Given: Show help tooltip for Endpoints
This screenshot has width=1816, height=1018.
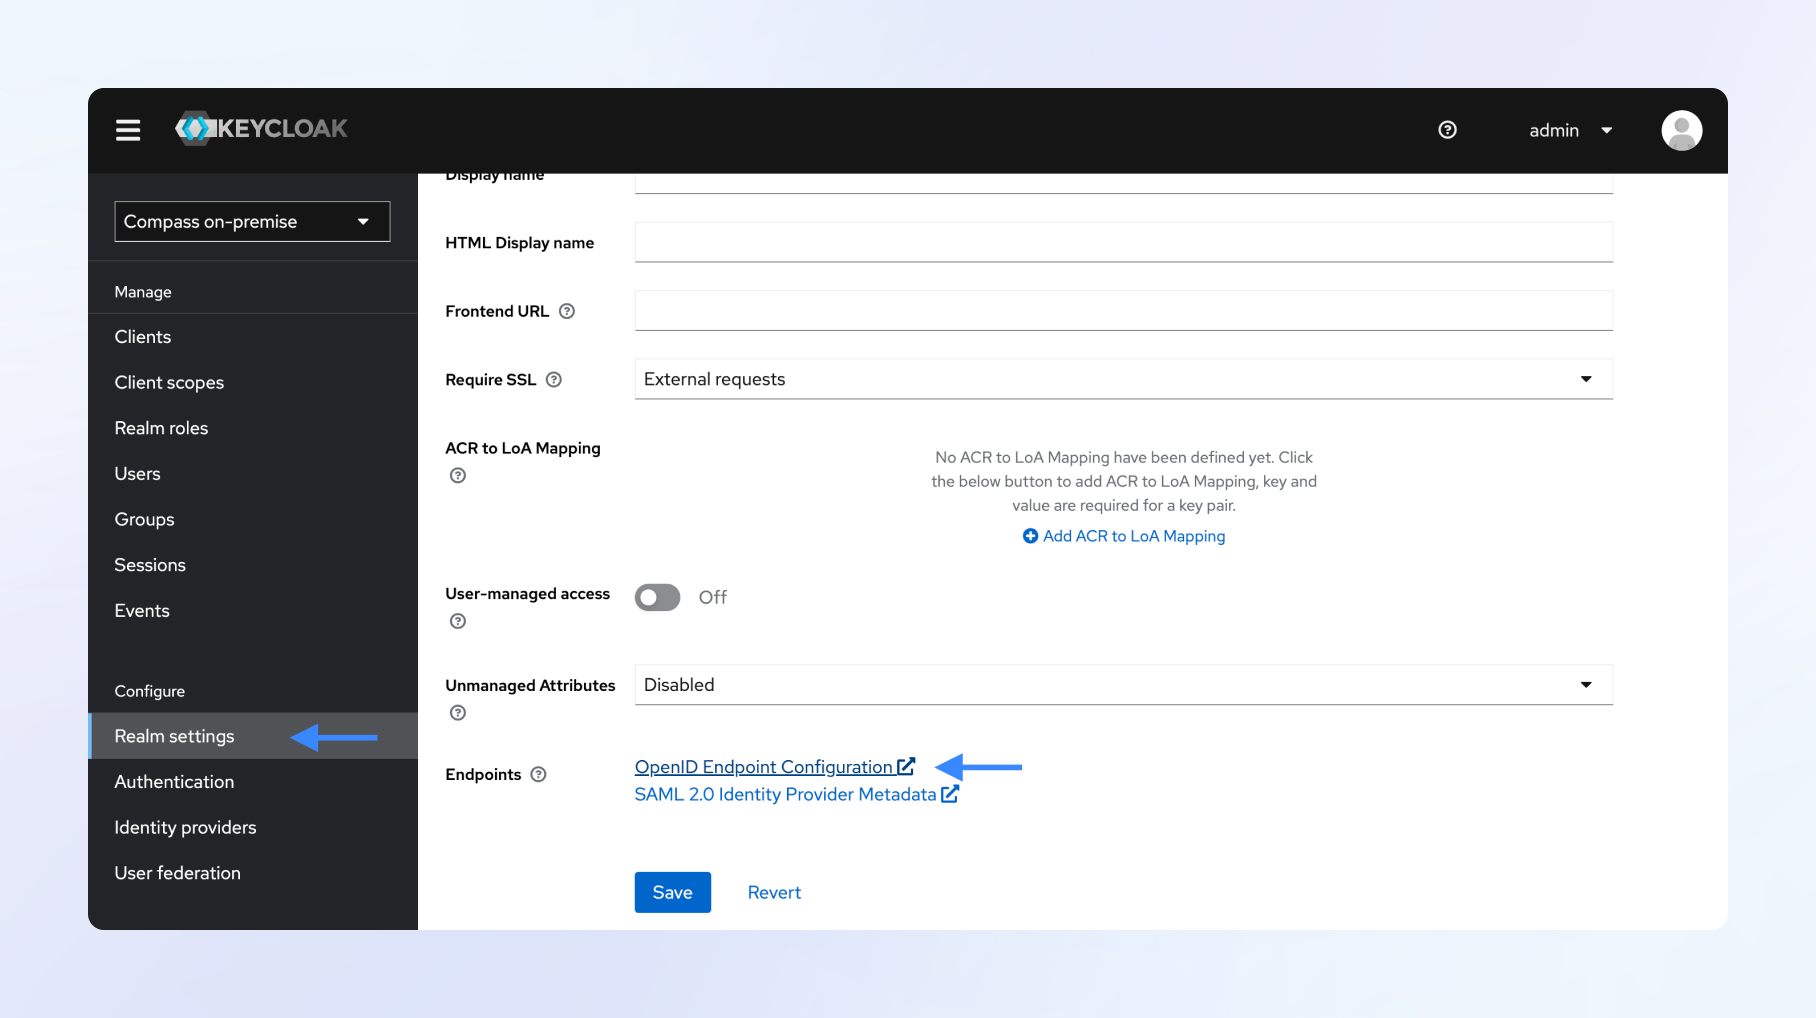Looking at the screenshot, I should 538,775.
